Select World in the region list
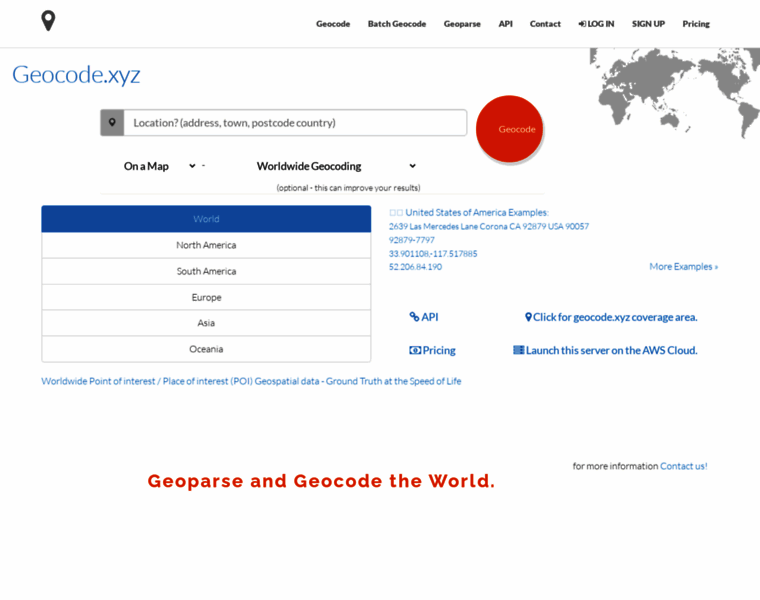Viewport: 760px width, 600px height. (206, 219)
